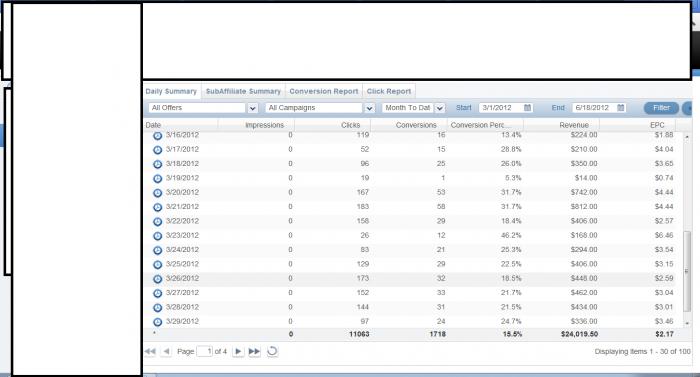Click the page number input box
This screenshot has width=700, height=377.
pyautogui.click(x=204, y=352)
